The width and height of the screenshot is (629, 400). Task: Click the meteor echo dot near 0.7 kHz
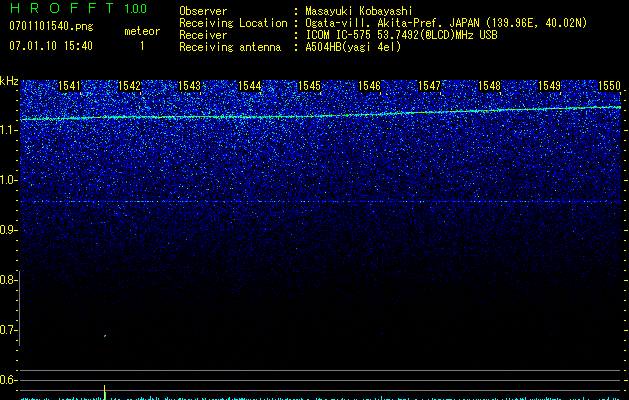(x=105, y=336)
